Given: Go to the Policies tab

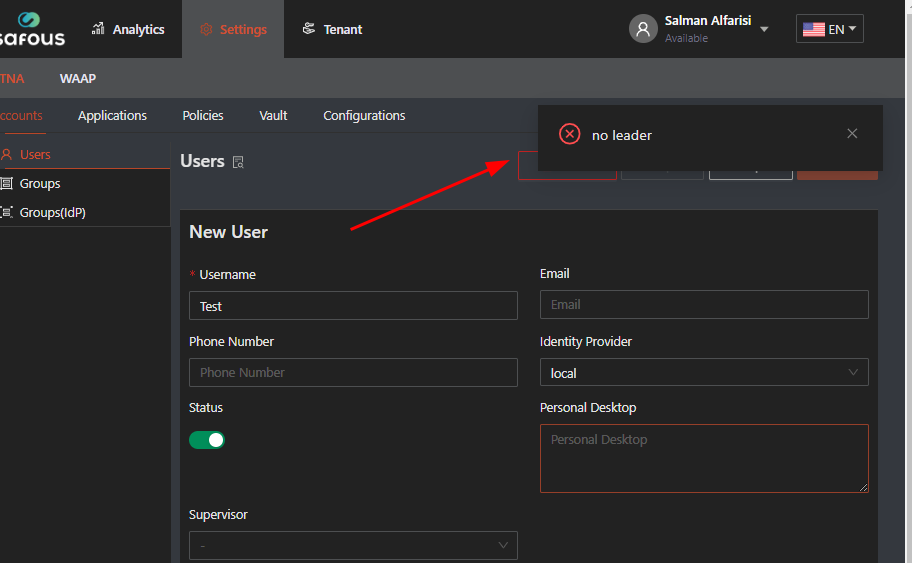Looking at the screenshot, I should (x=203, y=115).
